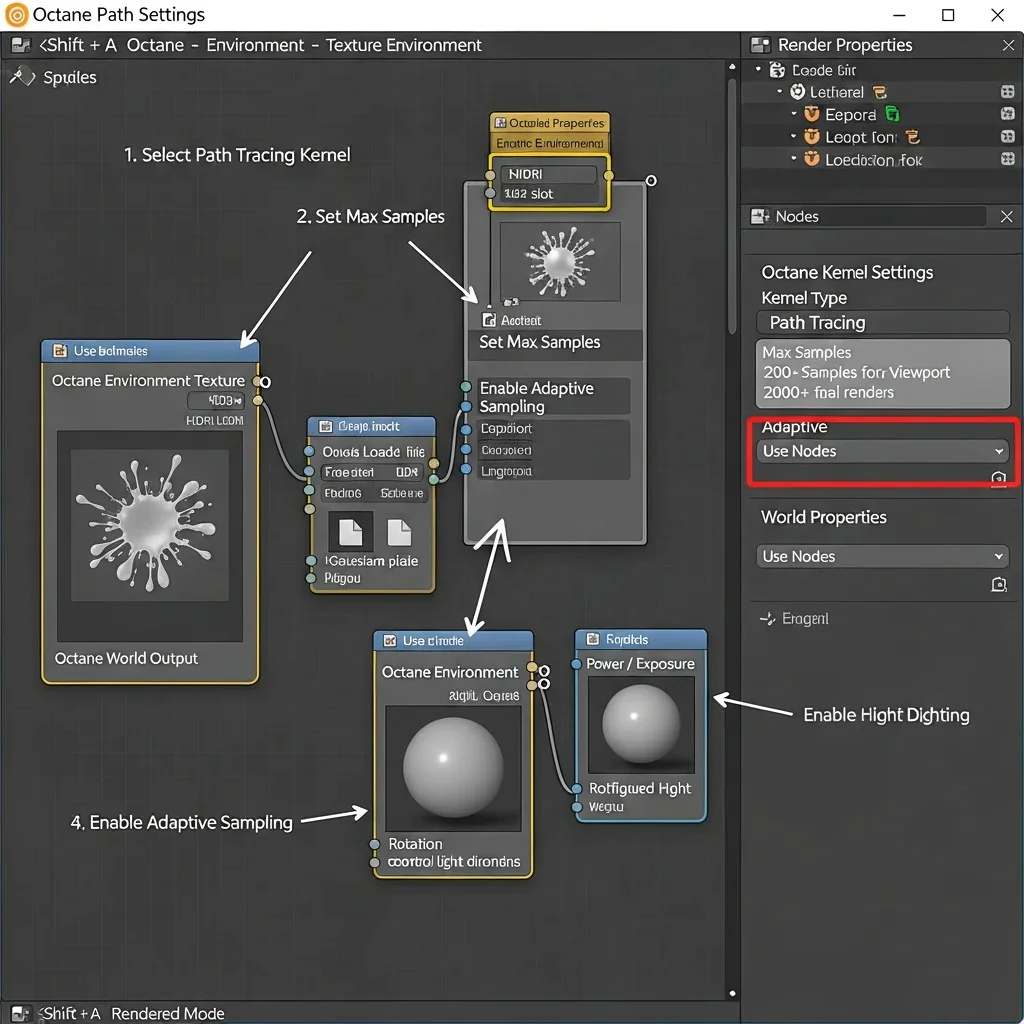This screenshot has width=1024, height=1024.
Task: Click the Enable Adaptive Sampling field in node
Action: click(553, 397)
